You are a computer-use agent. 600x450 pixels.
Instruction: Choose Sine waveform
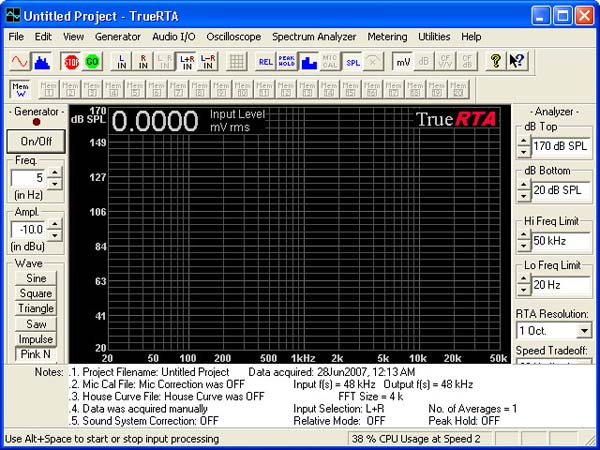click(x=36, y=278)
